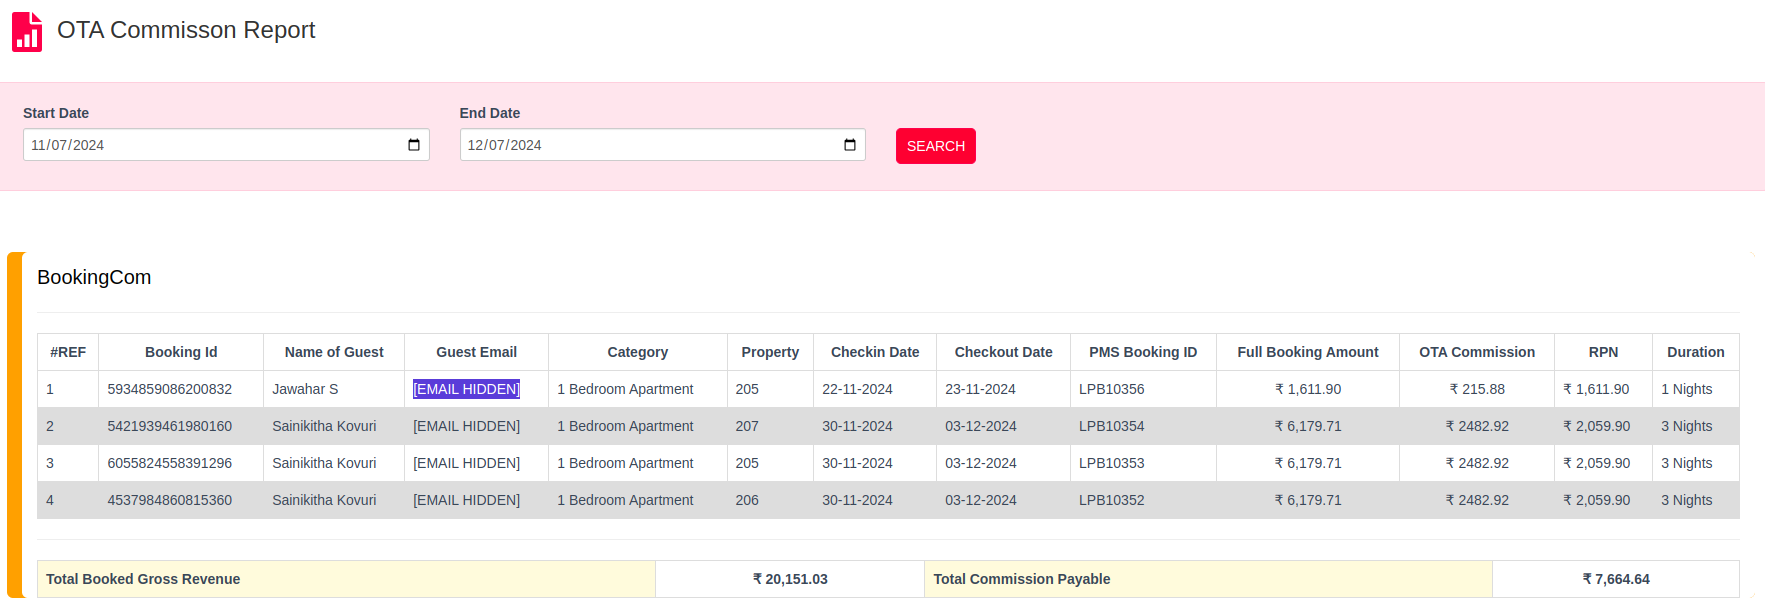
Task: Click the Duration column header
Action: tap(1696, 352)
